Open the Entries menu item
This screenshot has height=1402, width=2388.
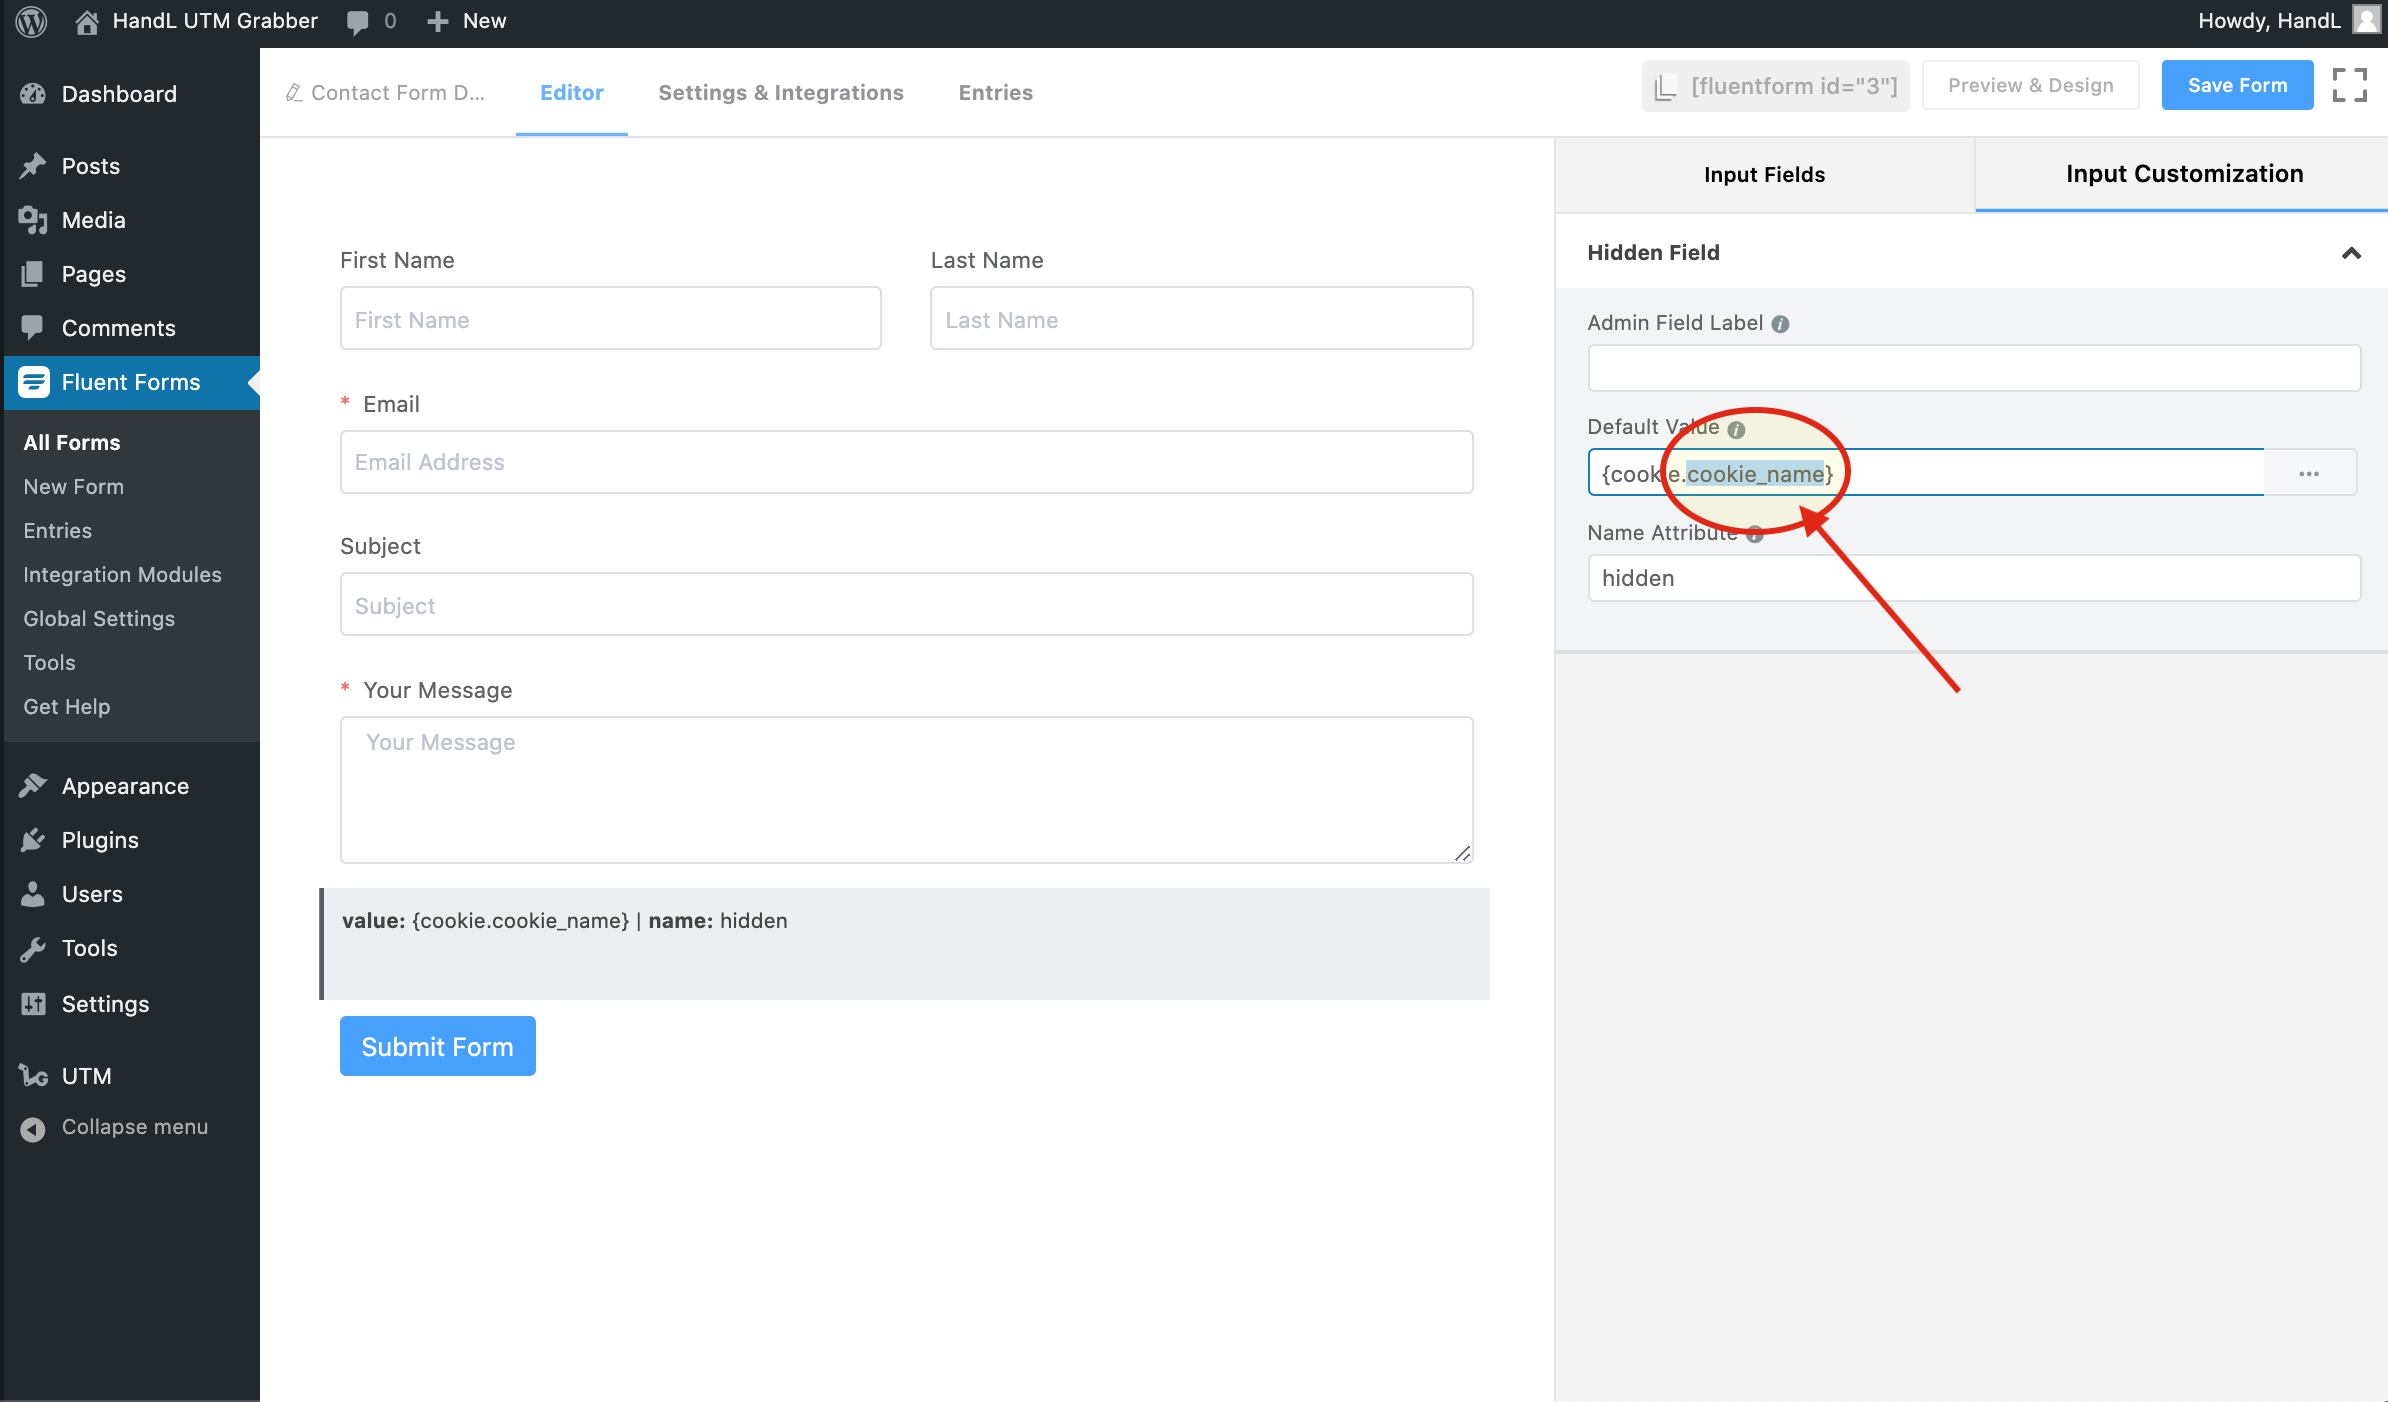(995, 92)
